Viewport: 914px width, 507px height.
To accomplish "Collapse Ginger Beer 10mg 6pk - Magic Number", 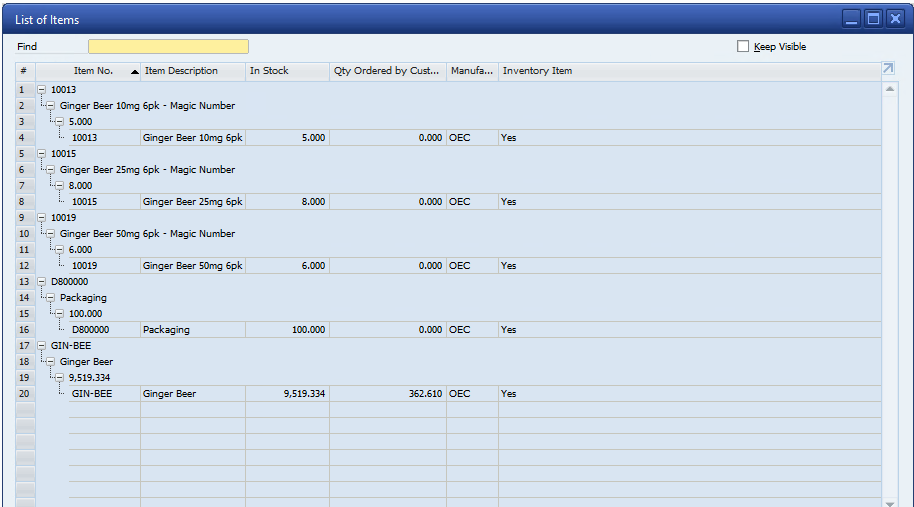I will (x=51, y=105).
